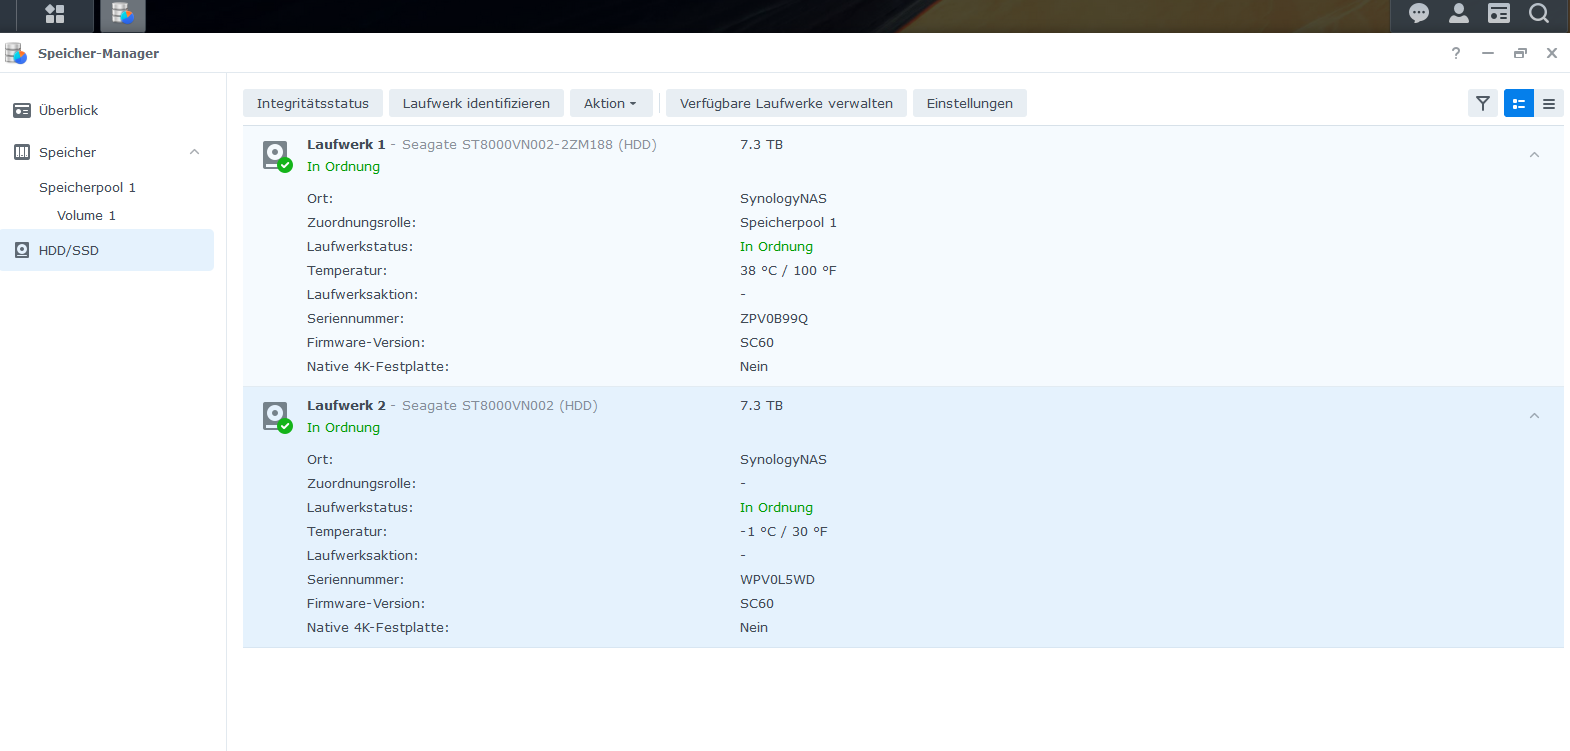This screenshot has height=751, width=1570.
Task: Minimize the Speicher-Manager window
Action: coord(1488,53)
